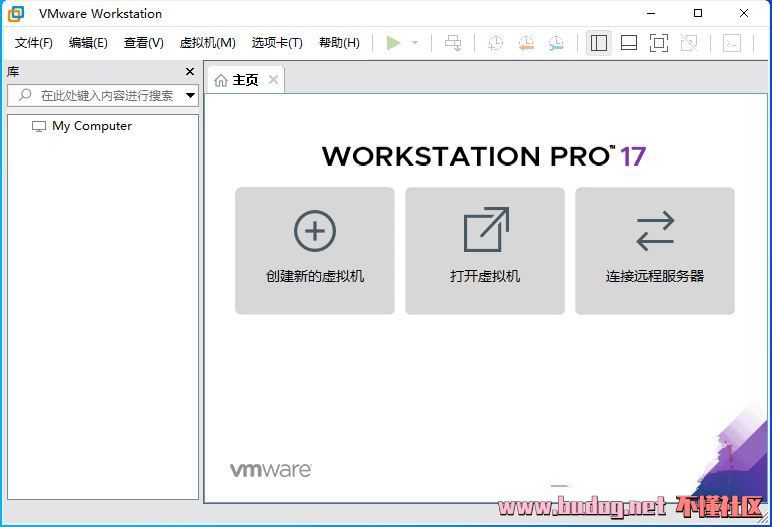Open the Snapshot Manager icon
Viewport: 772px width, 527px height.
click(556, 43)
